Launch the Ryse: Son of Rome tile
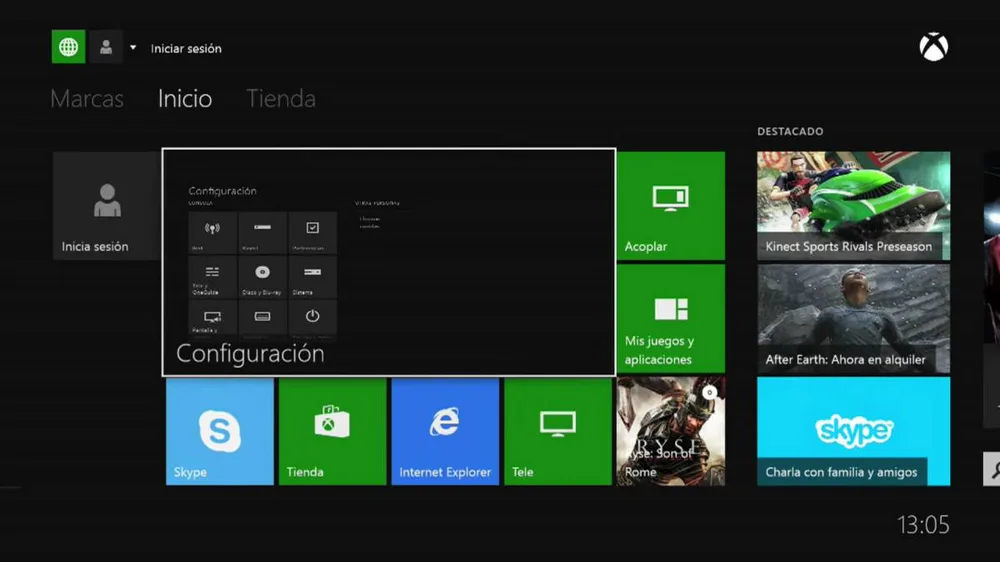 (x=671, y=431)
